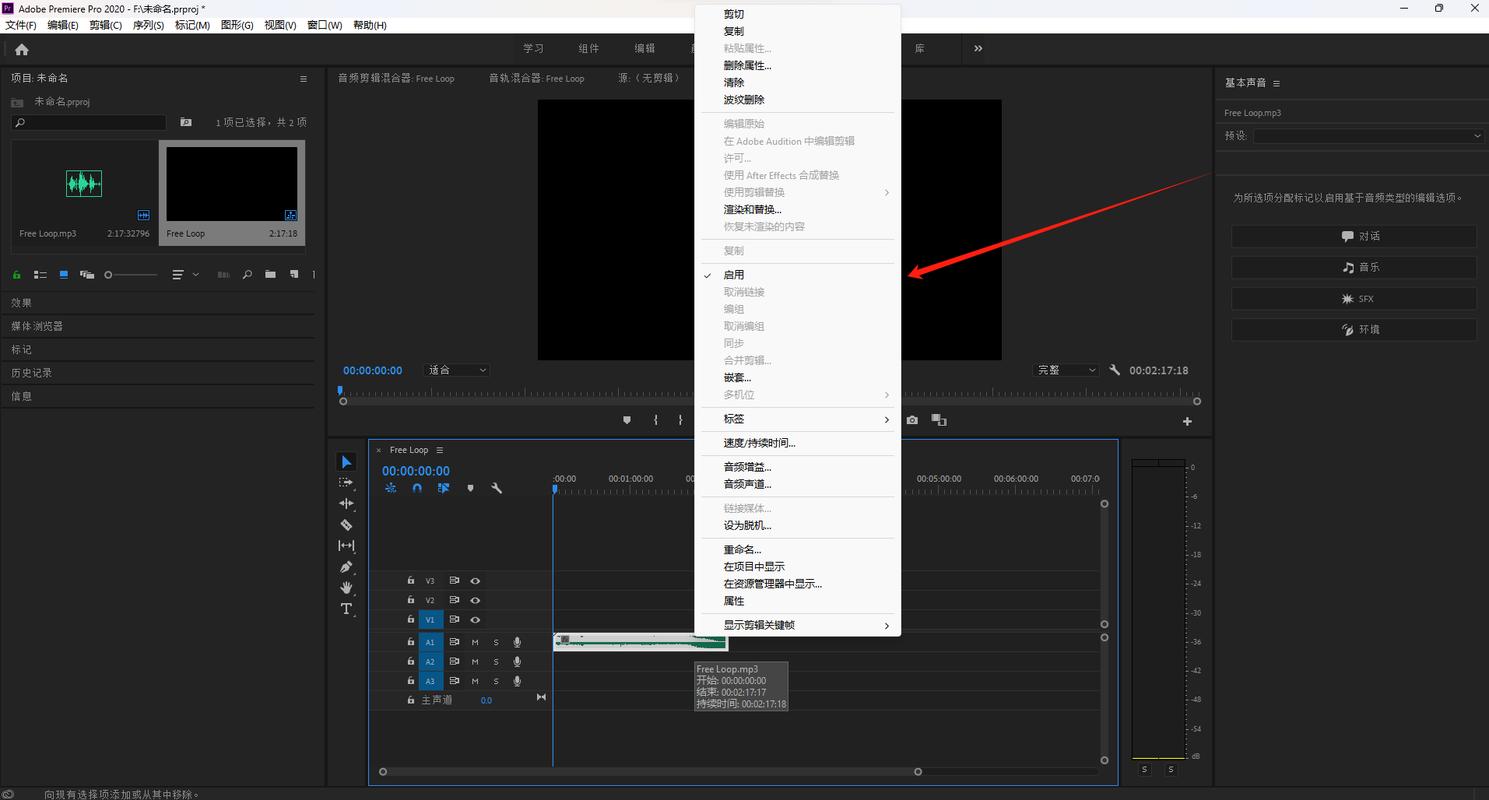The height and width of the screenshot is (800, 1489).
Task: Assign SFX audio type
Action: (x=1354, y=298)
